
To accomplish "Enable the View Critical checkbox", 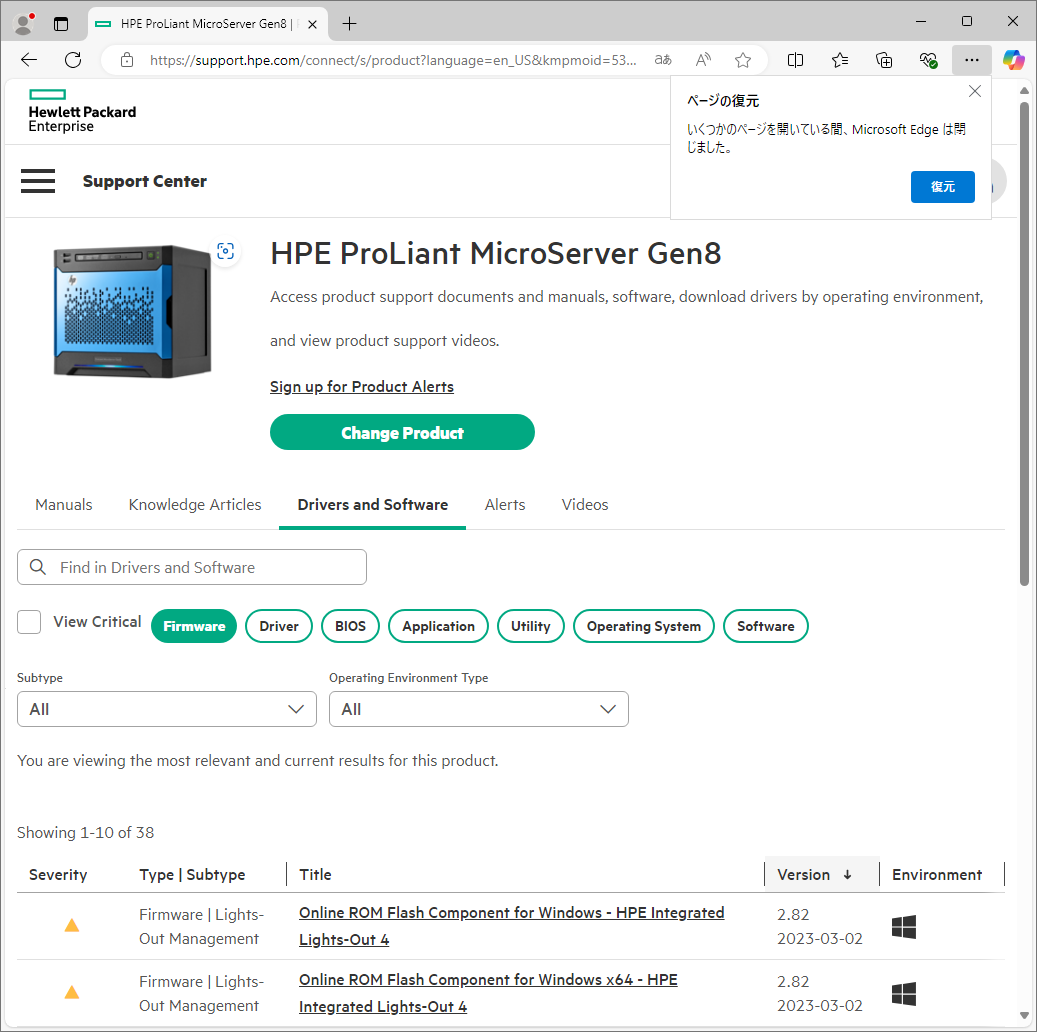I will 29,622.
